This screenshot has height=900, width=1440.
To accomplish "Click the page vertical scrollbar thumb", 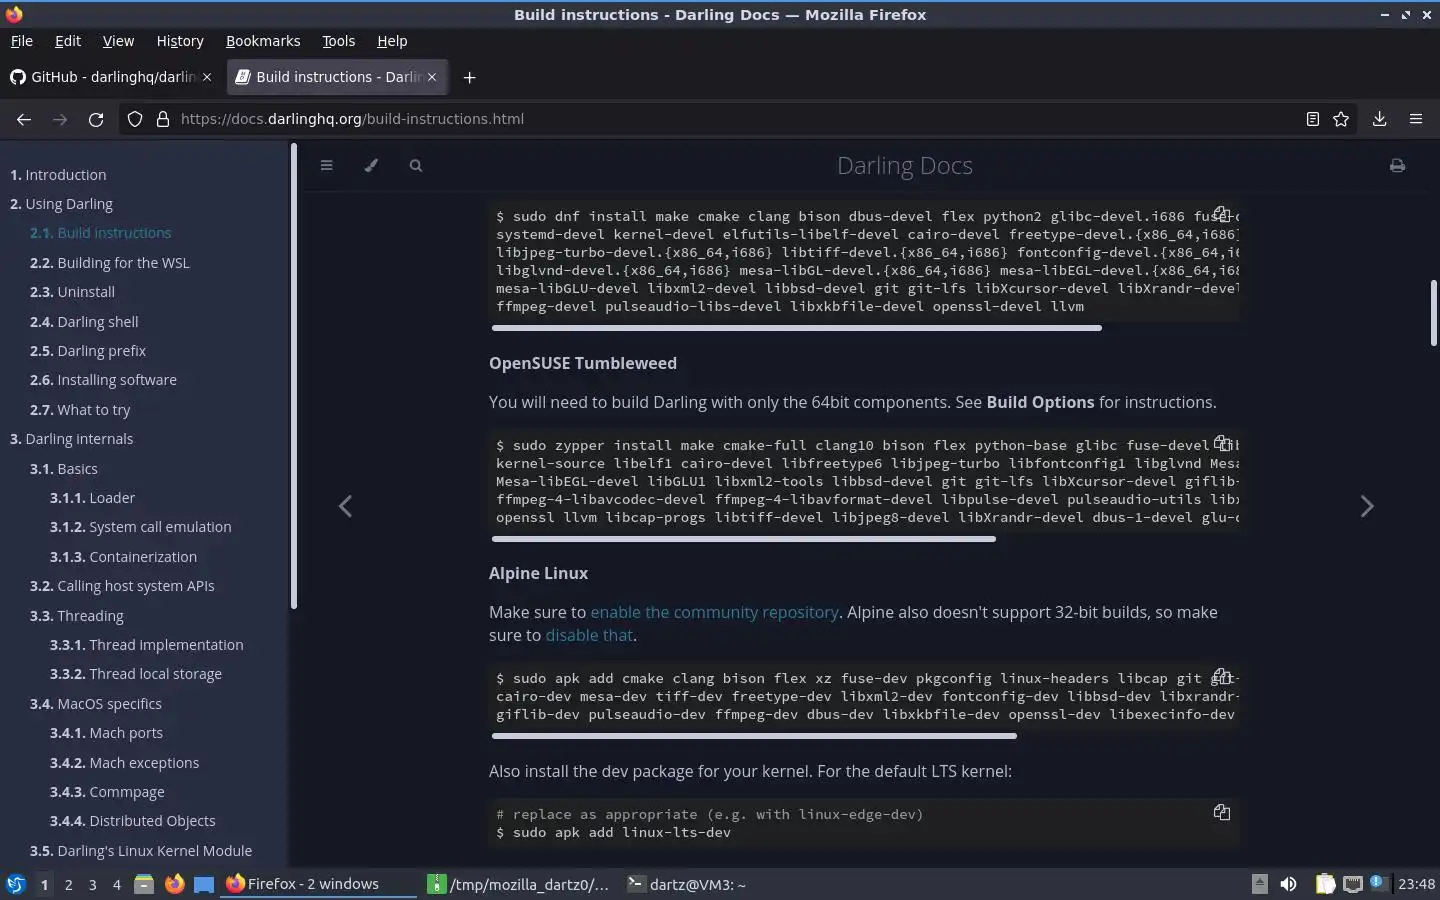I will coord(1433,313).
